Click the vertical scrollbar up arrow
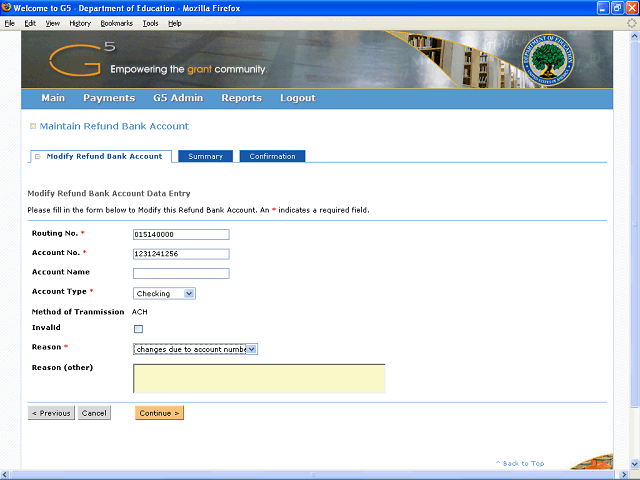 pyautogui.click(x=635, y=36)
